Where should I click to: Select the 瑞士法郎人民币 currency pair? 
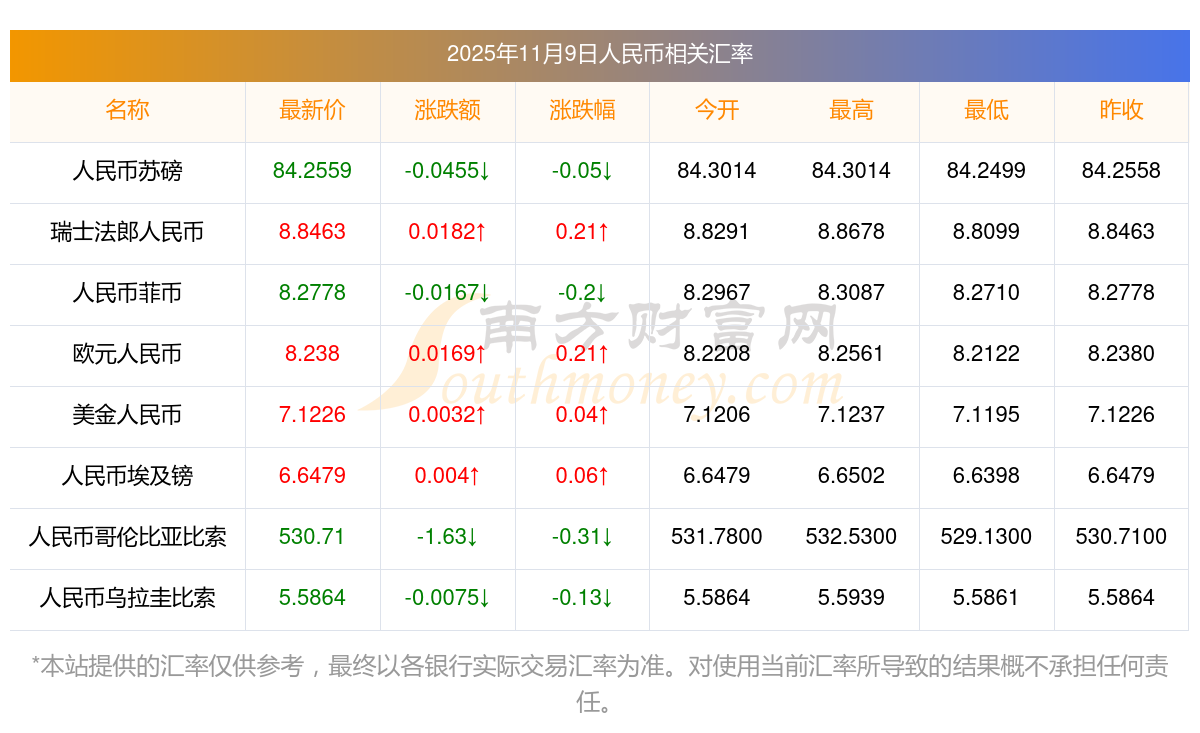pyautogui.click(x=127, y=232)
